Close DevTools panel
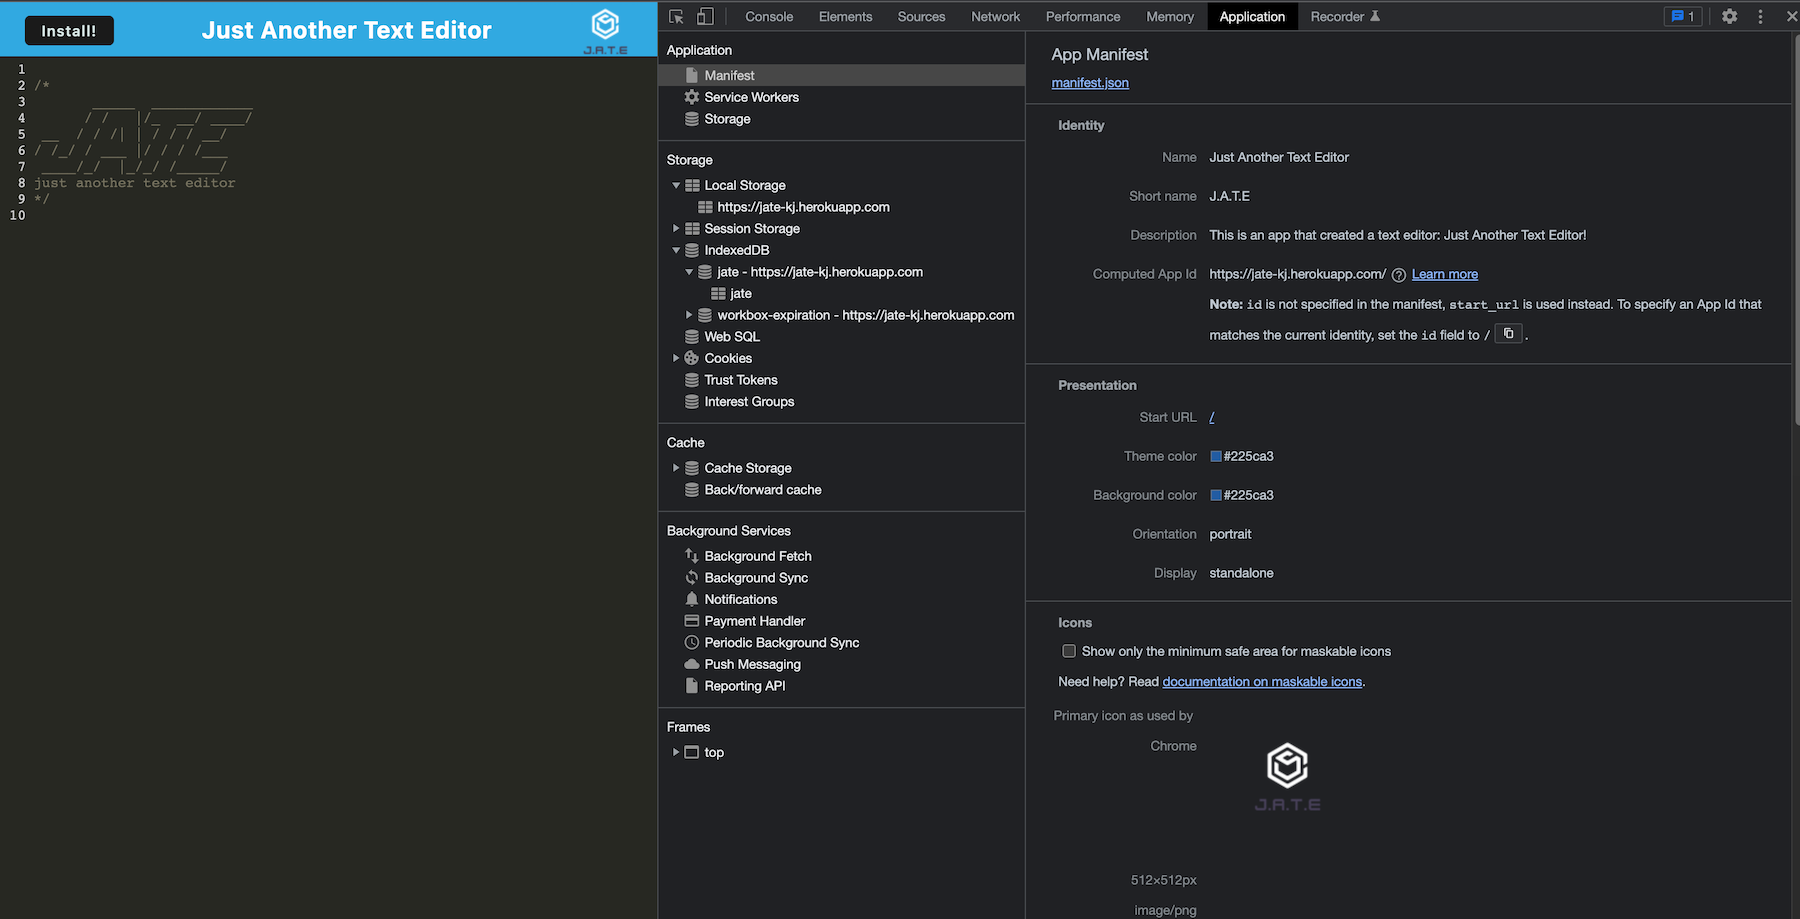 (1791, 16)
